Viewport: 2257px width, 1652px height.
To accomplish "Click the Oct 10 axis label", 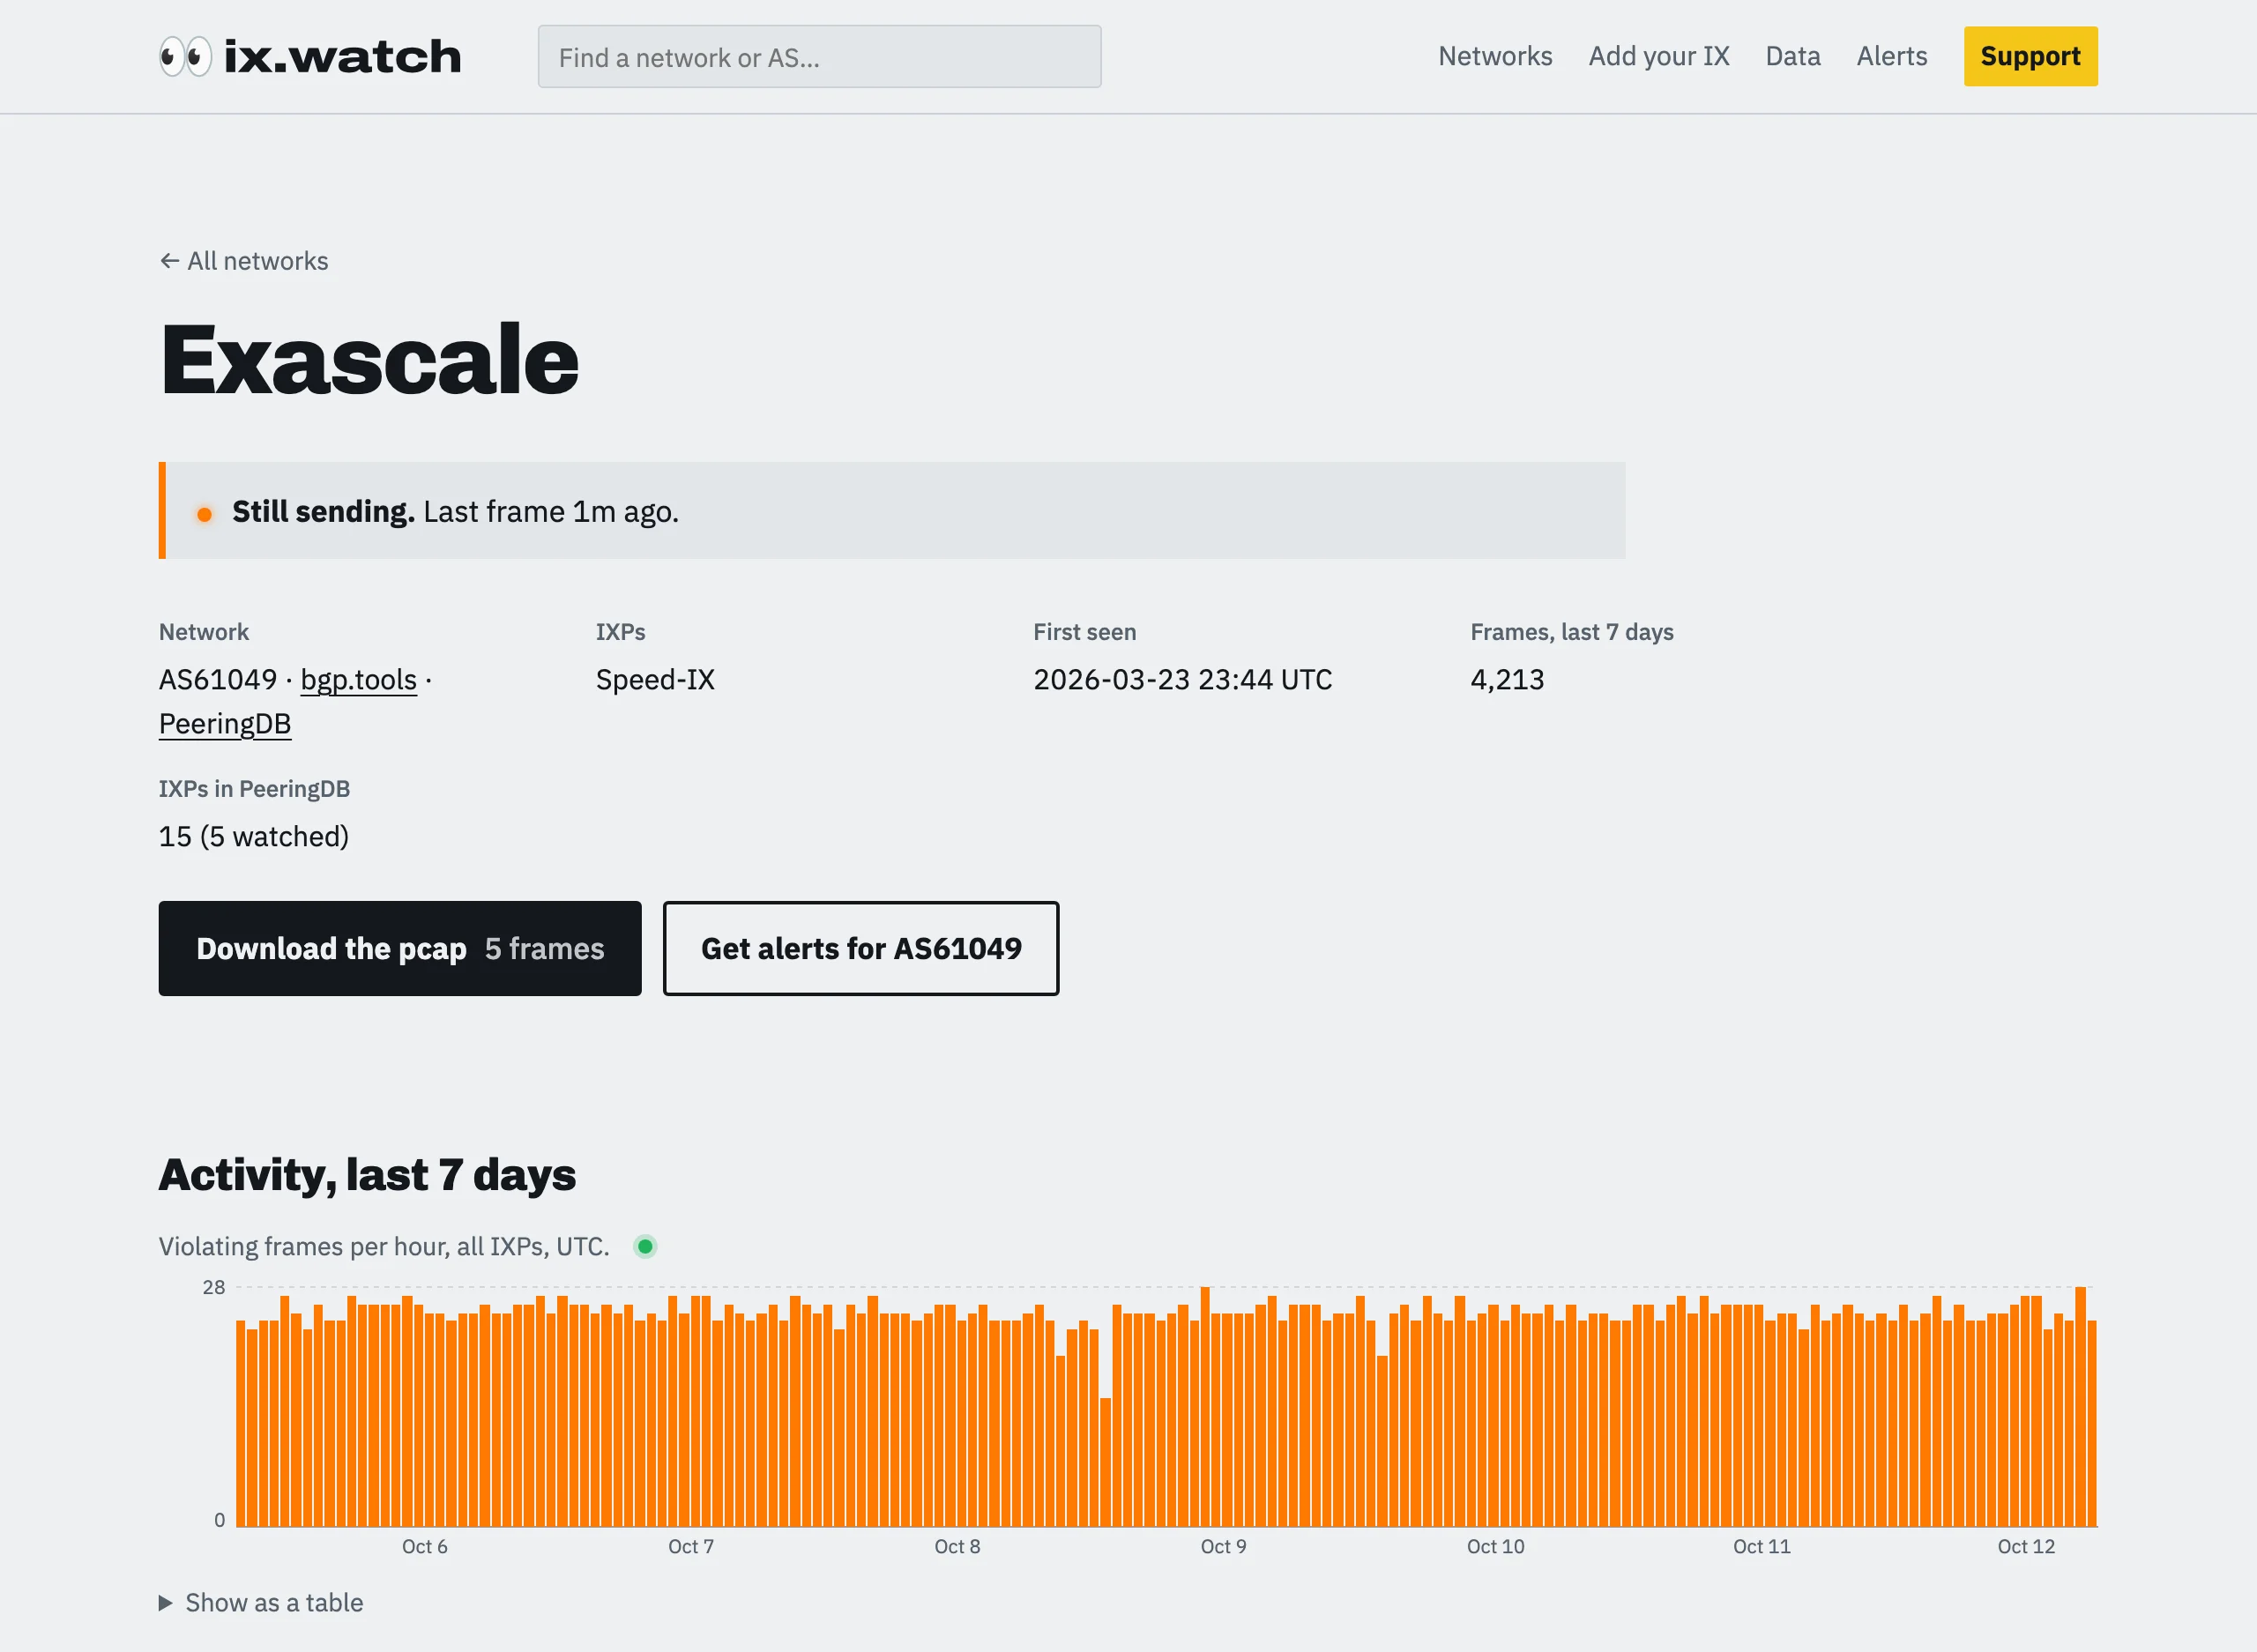I will click(1495, 1546).
